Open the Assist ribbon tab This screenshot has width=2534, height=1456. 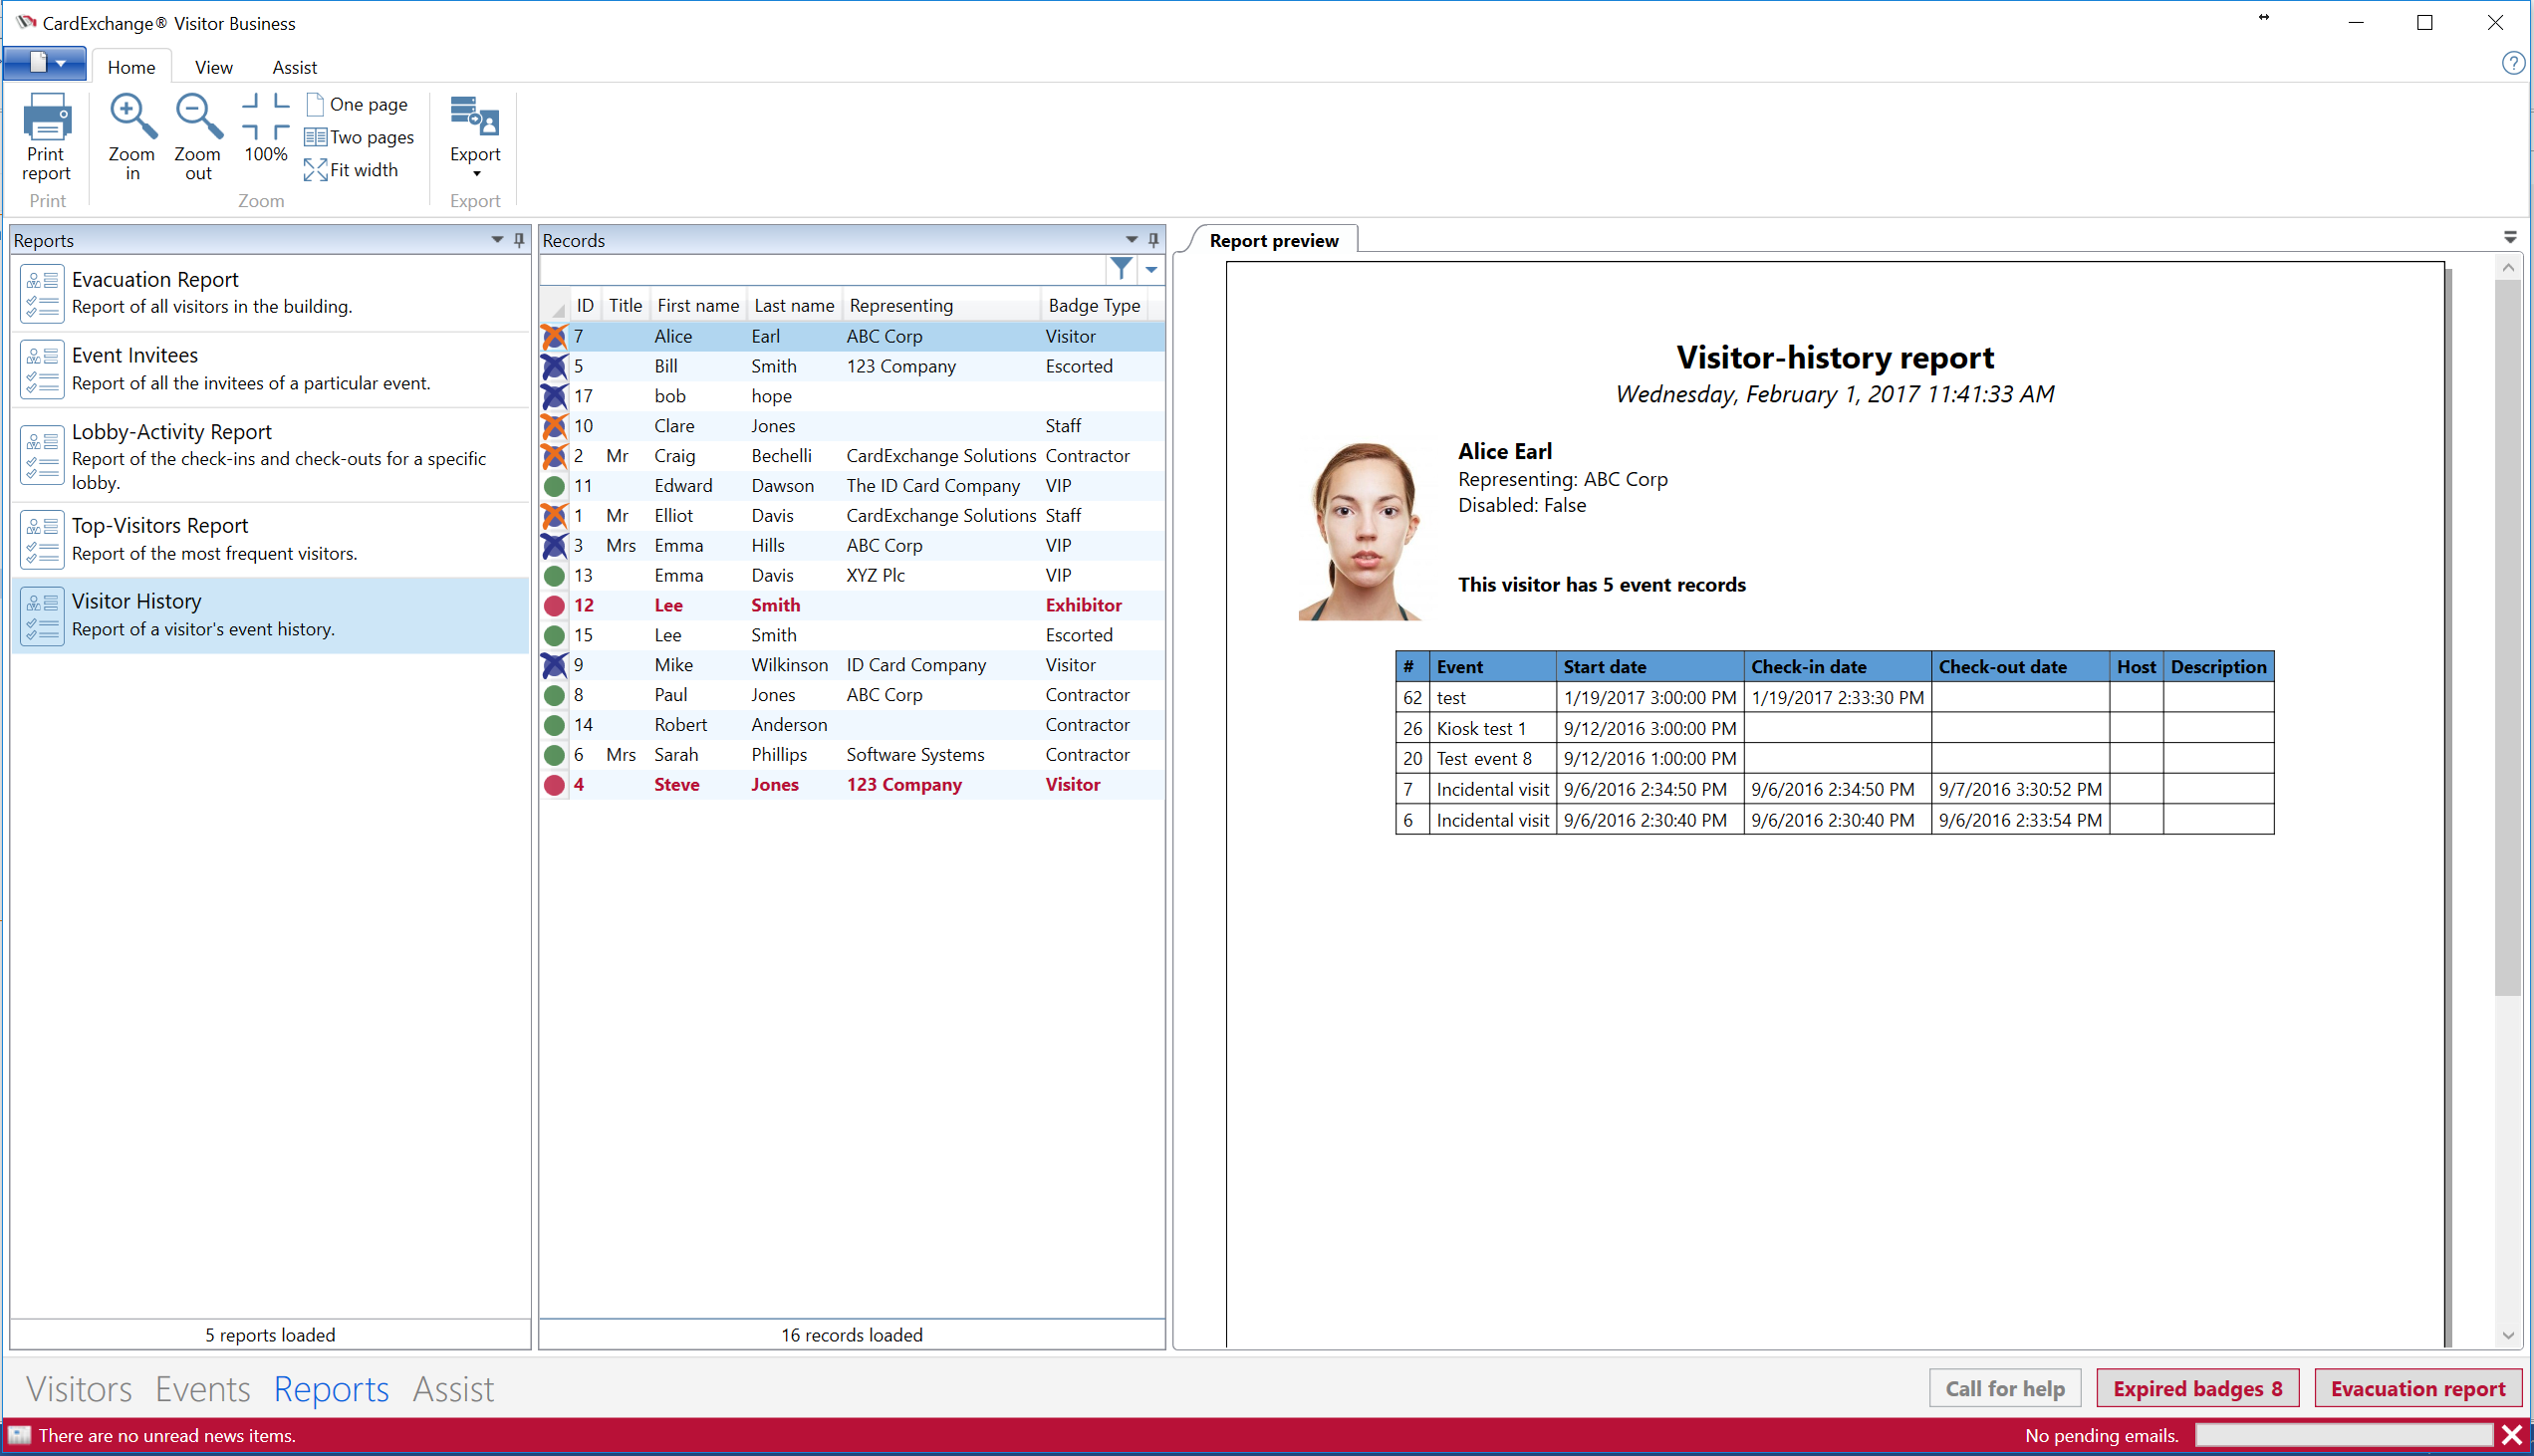[294, 67]
